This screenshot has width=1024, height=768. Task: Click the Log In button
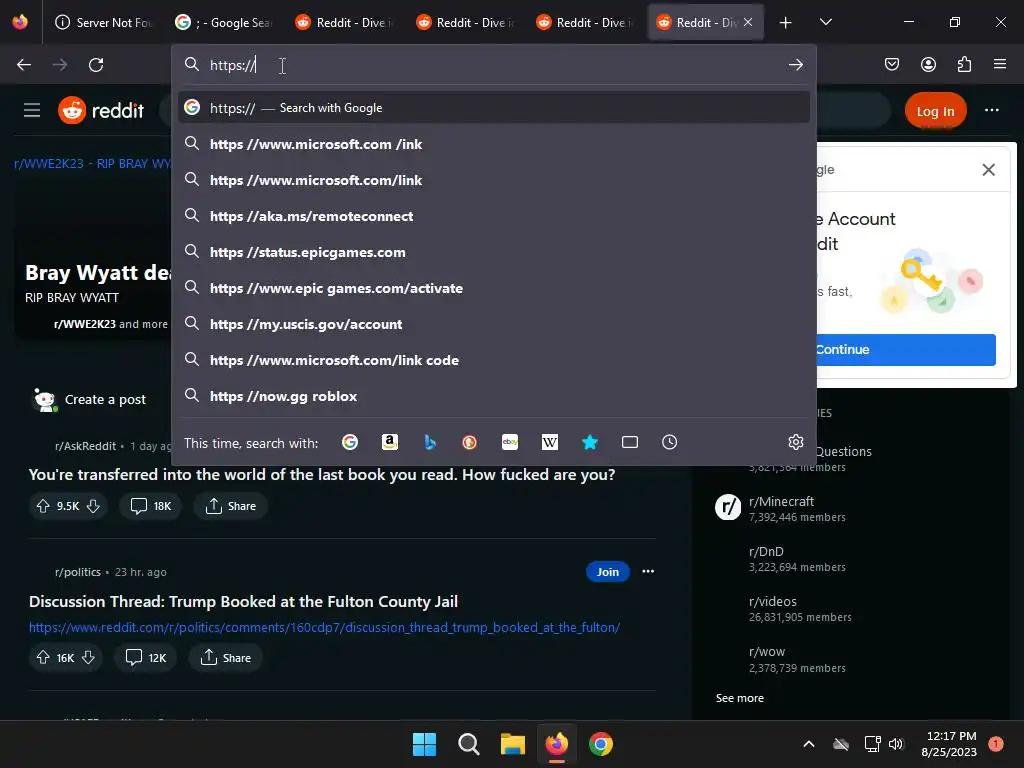coord(935,111)
